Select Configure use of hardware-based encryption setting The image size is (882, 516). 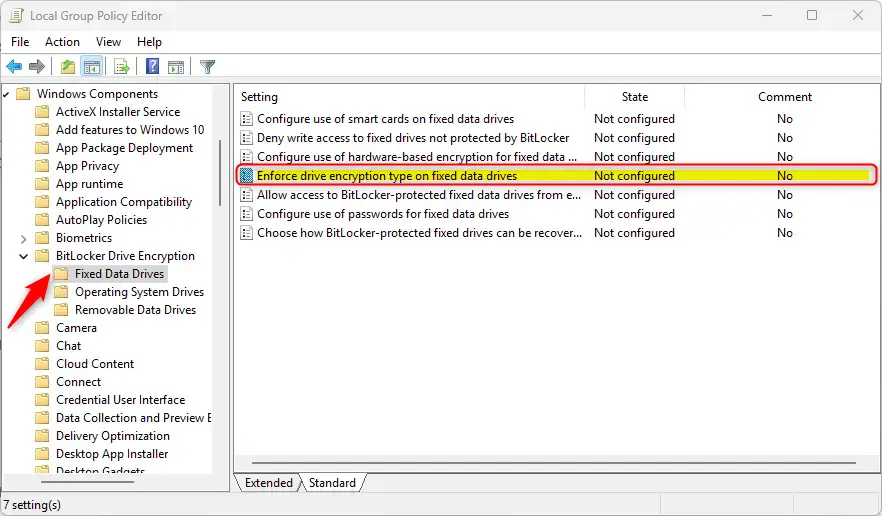pyautogui.click(x=417, y=156)
